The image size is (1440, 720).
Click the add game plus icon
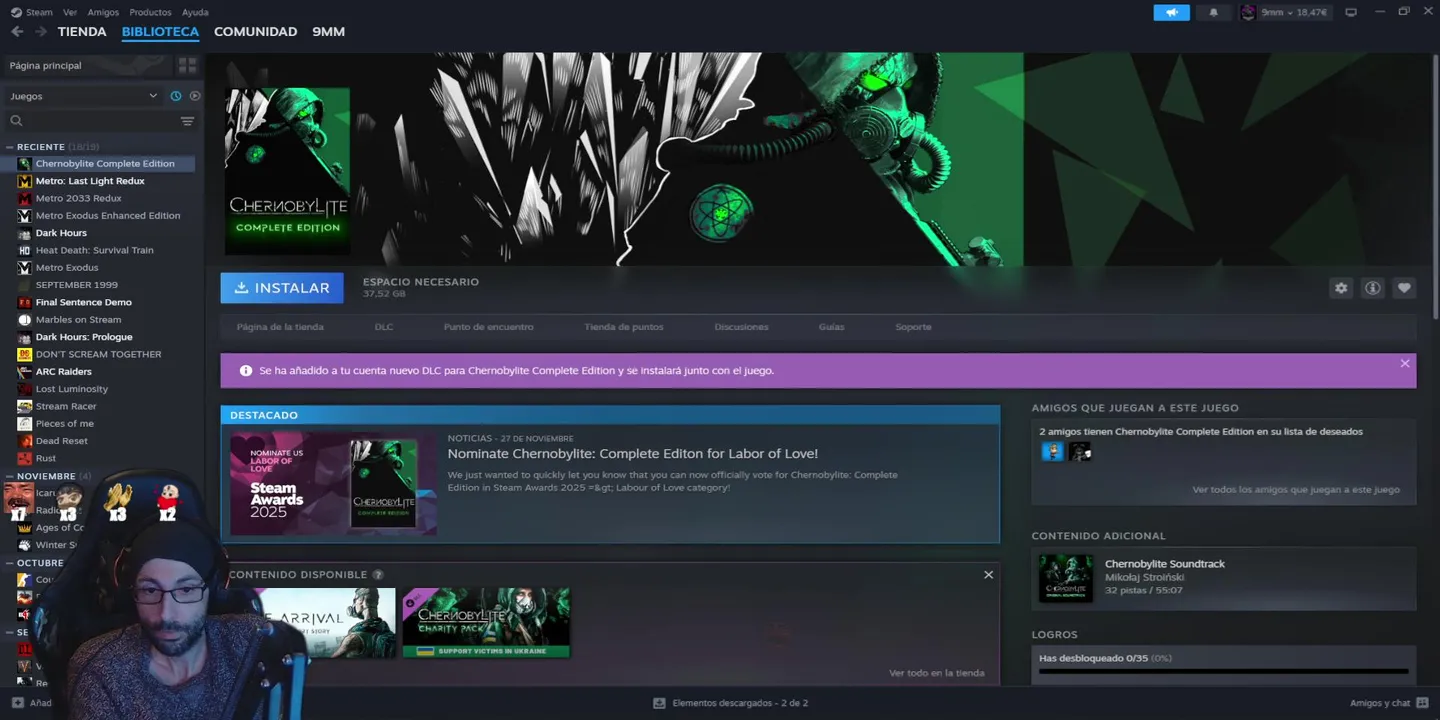17,703
